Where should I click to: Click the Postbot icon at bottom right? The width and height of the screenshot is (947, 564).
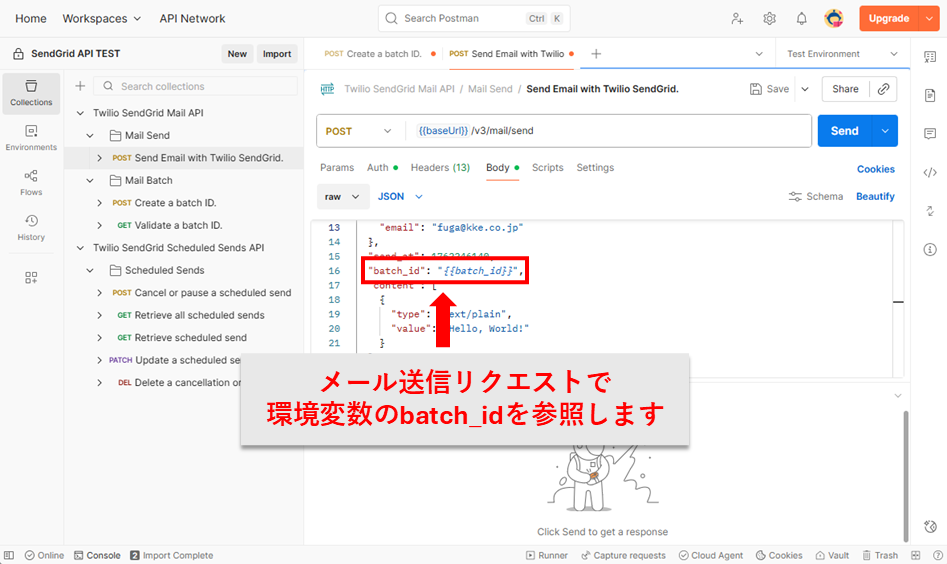930,526
